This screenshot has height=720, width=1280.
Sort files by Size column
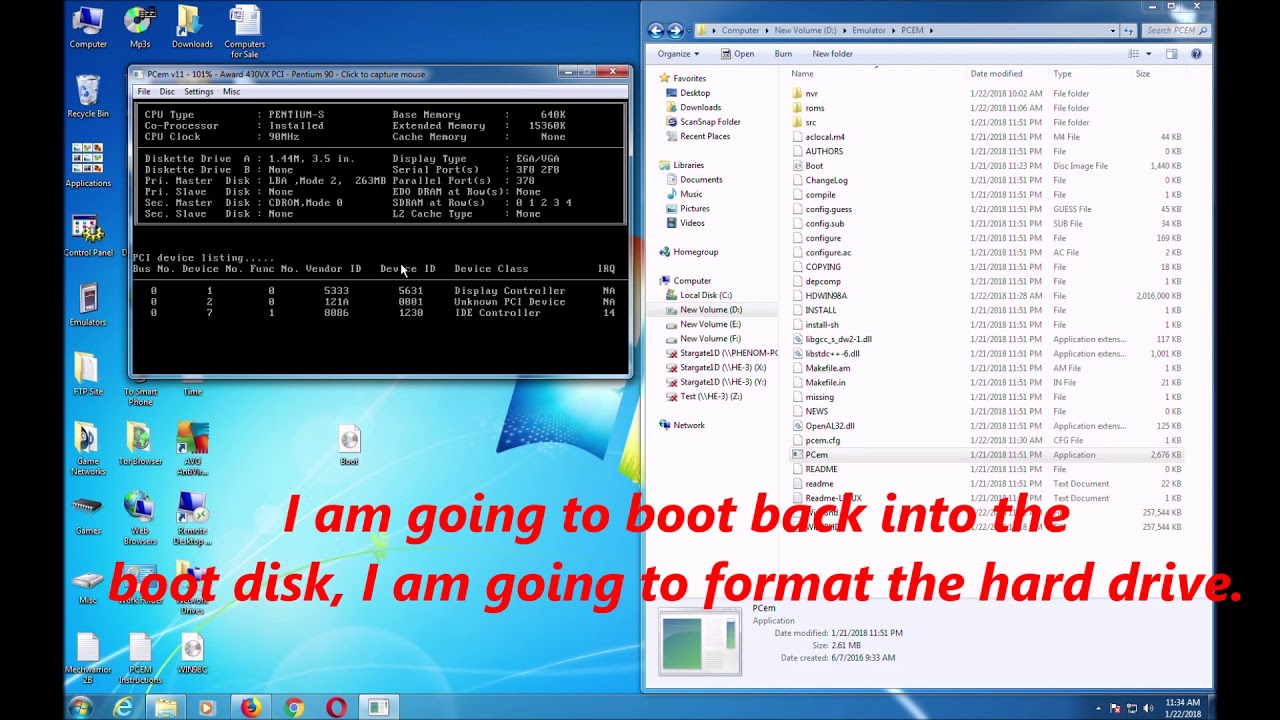(x=1142, y=74)
